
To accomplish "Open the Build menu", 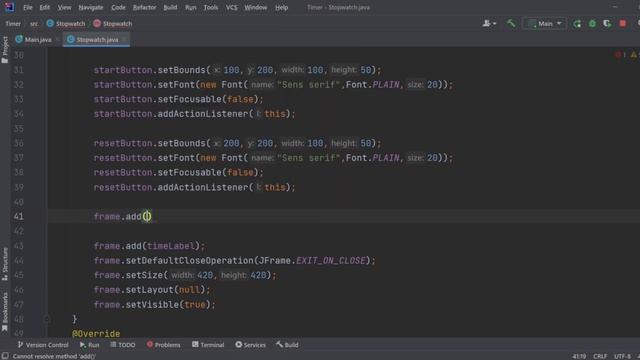I will [x=170, y=7].
